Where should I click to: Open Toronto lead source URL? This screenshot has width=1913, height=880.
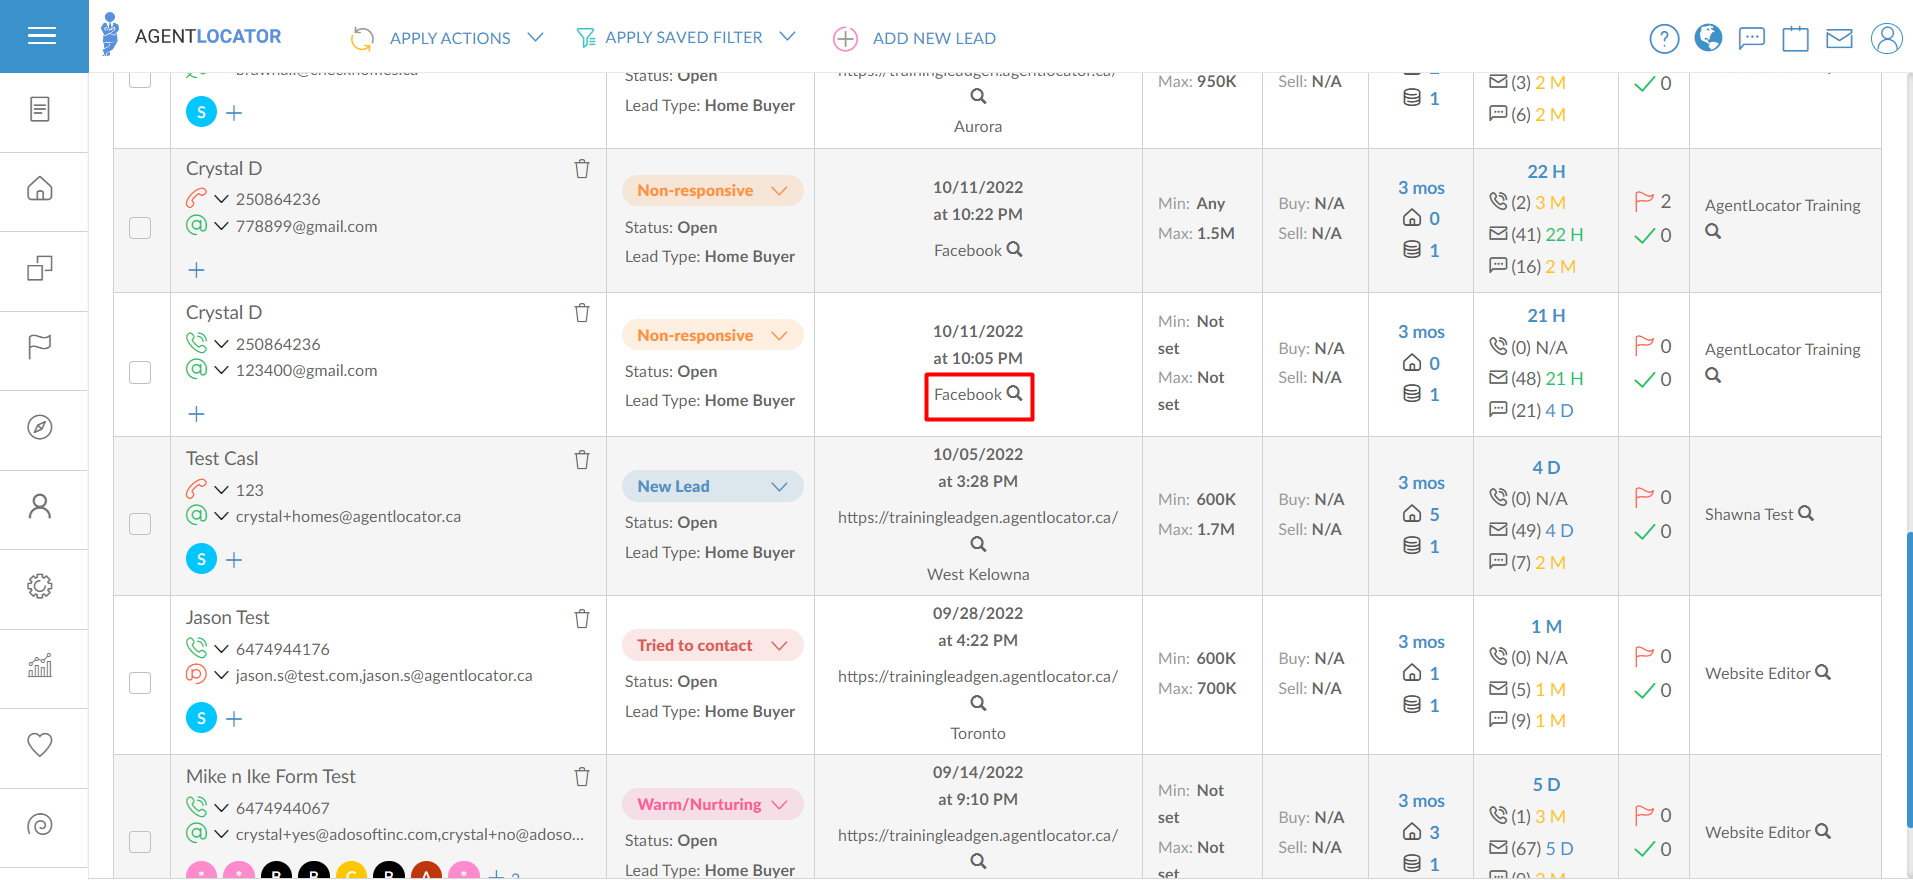click(978, 677)
